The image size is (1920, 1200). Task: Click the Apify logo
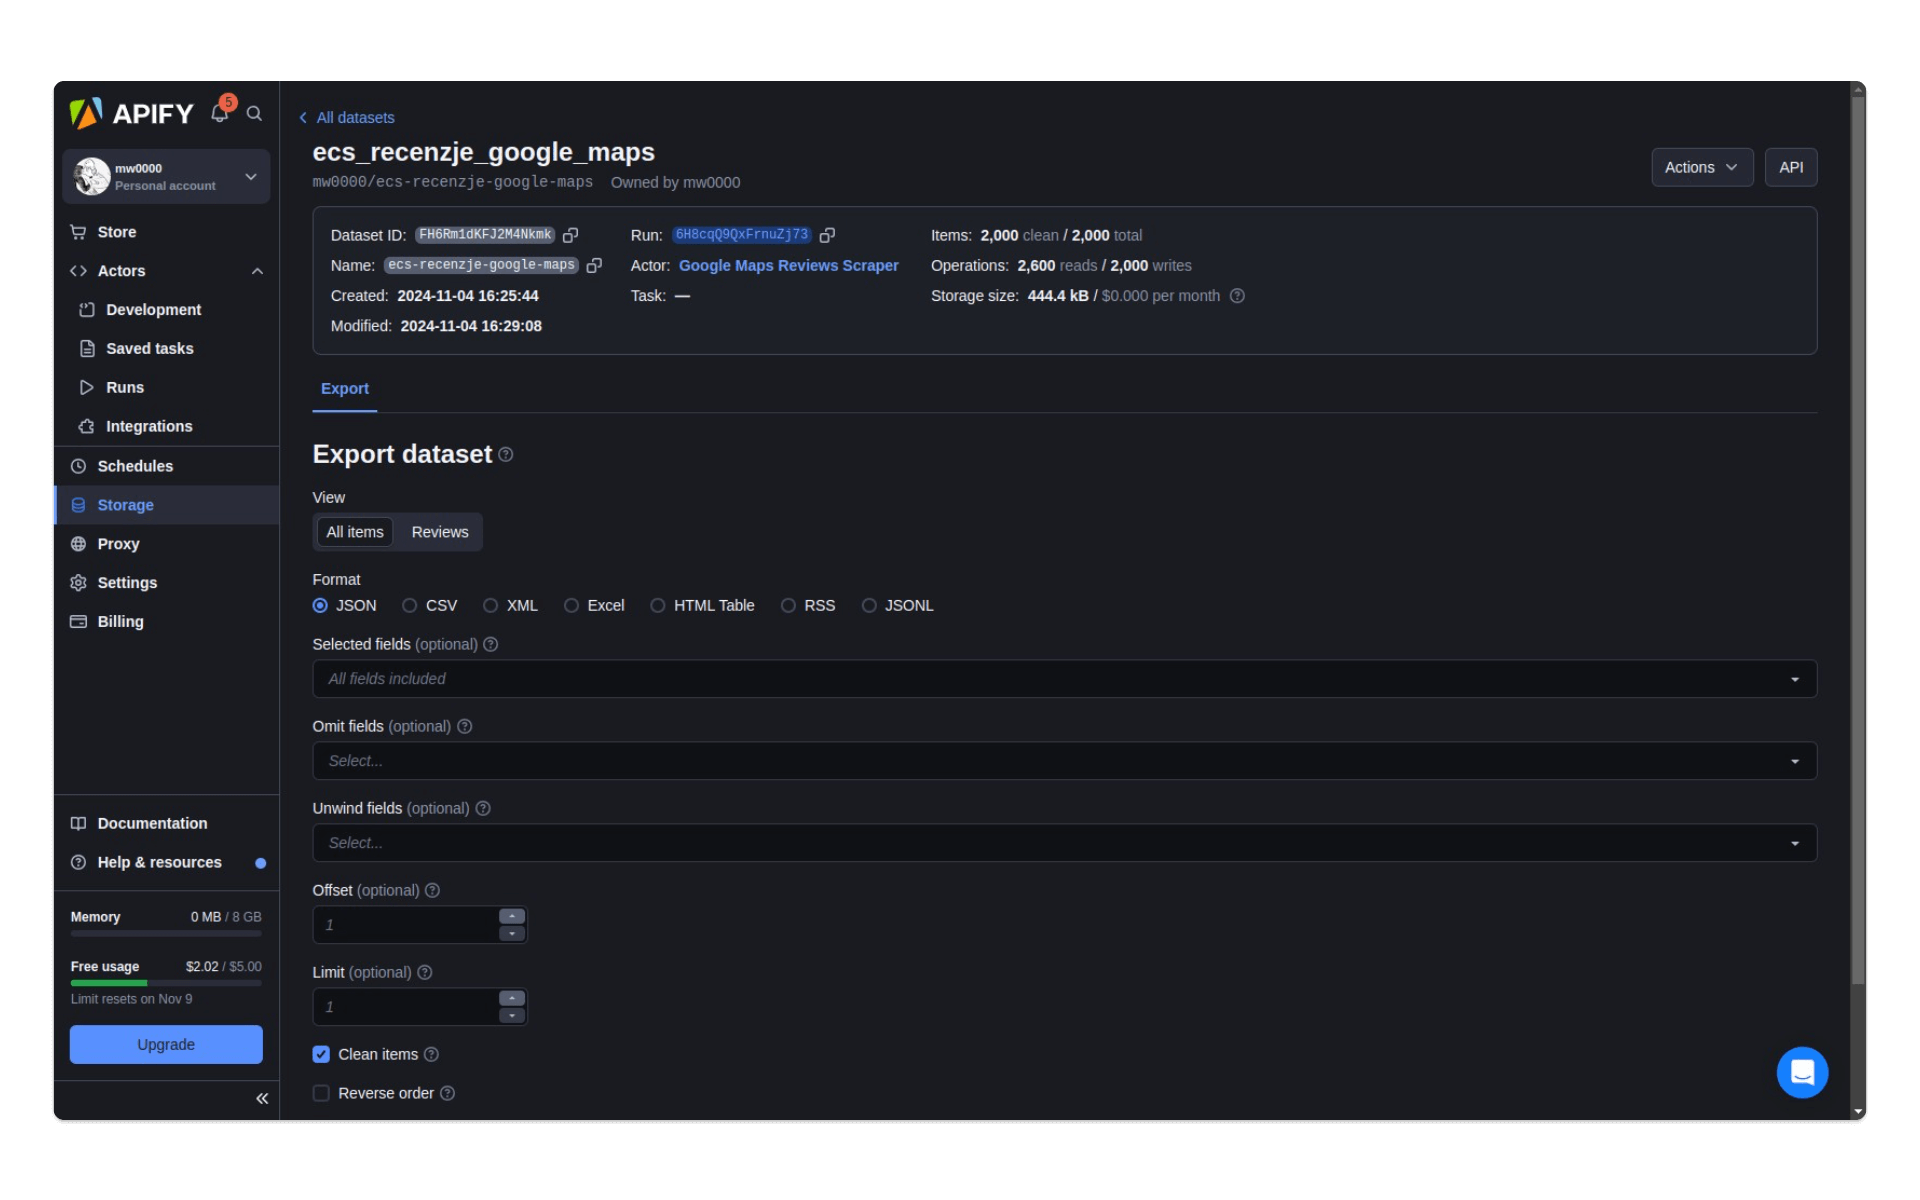pos(131,113)
